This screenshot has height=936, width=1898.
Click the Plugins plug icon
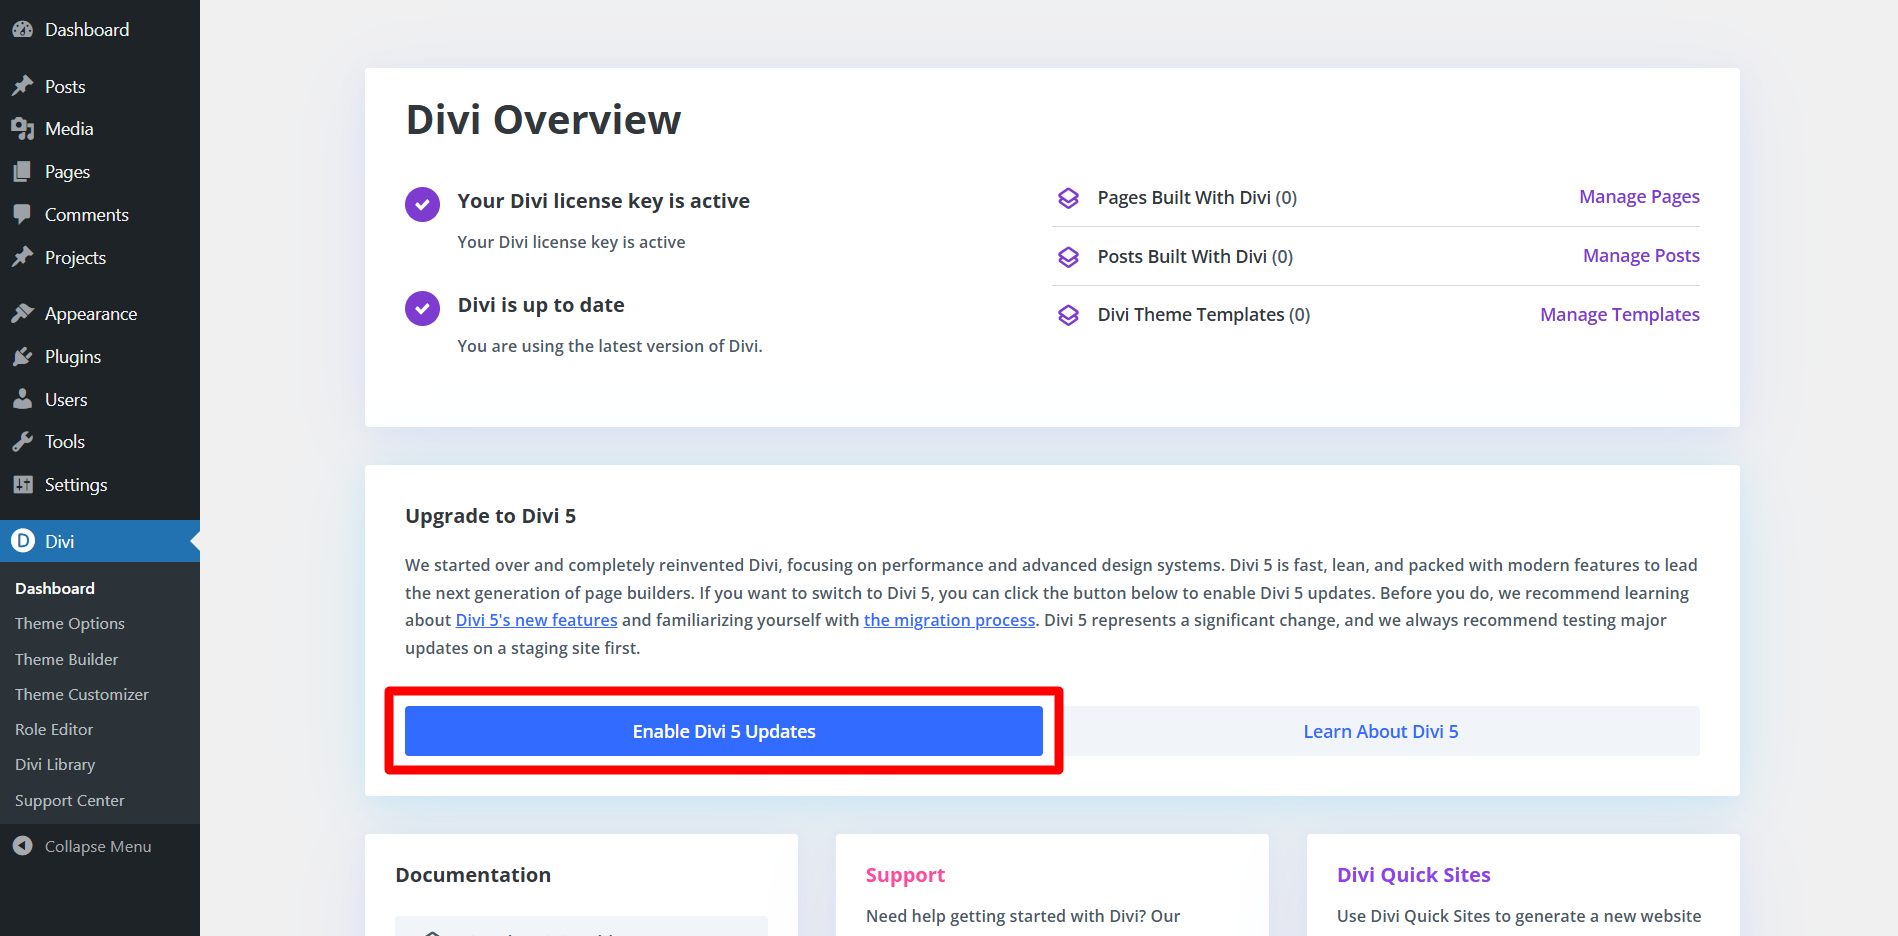pos(22,357)
